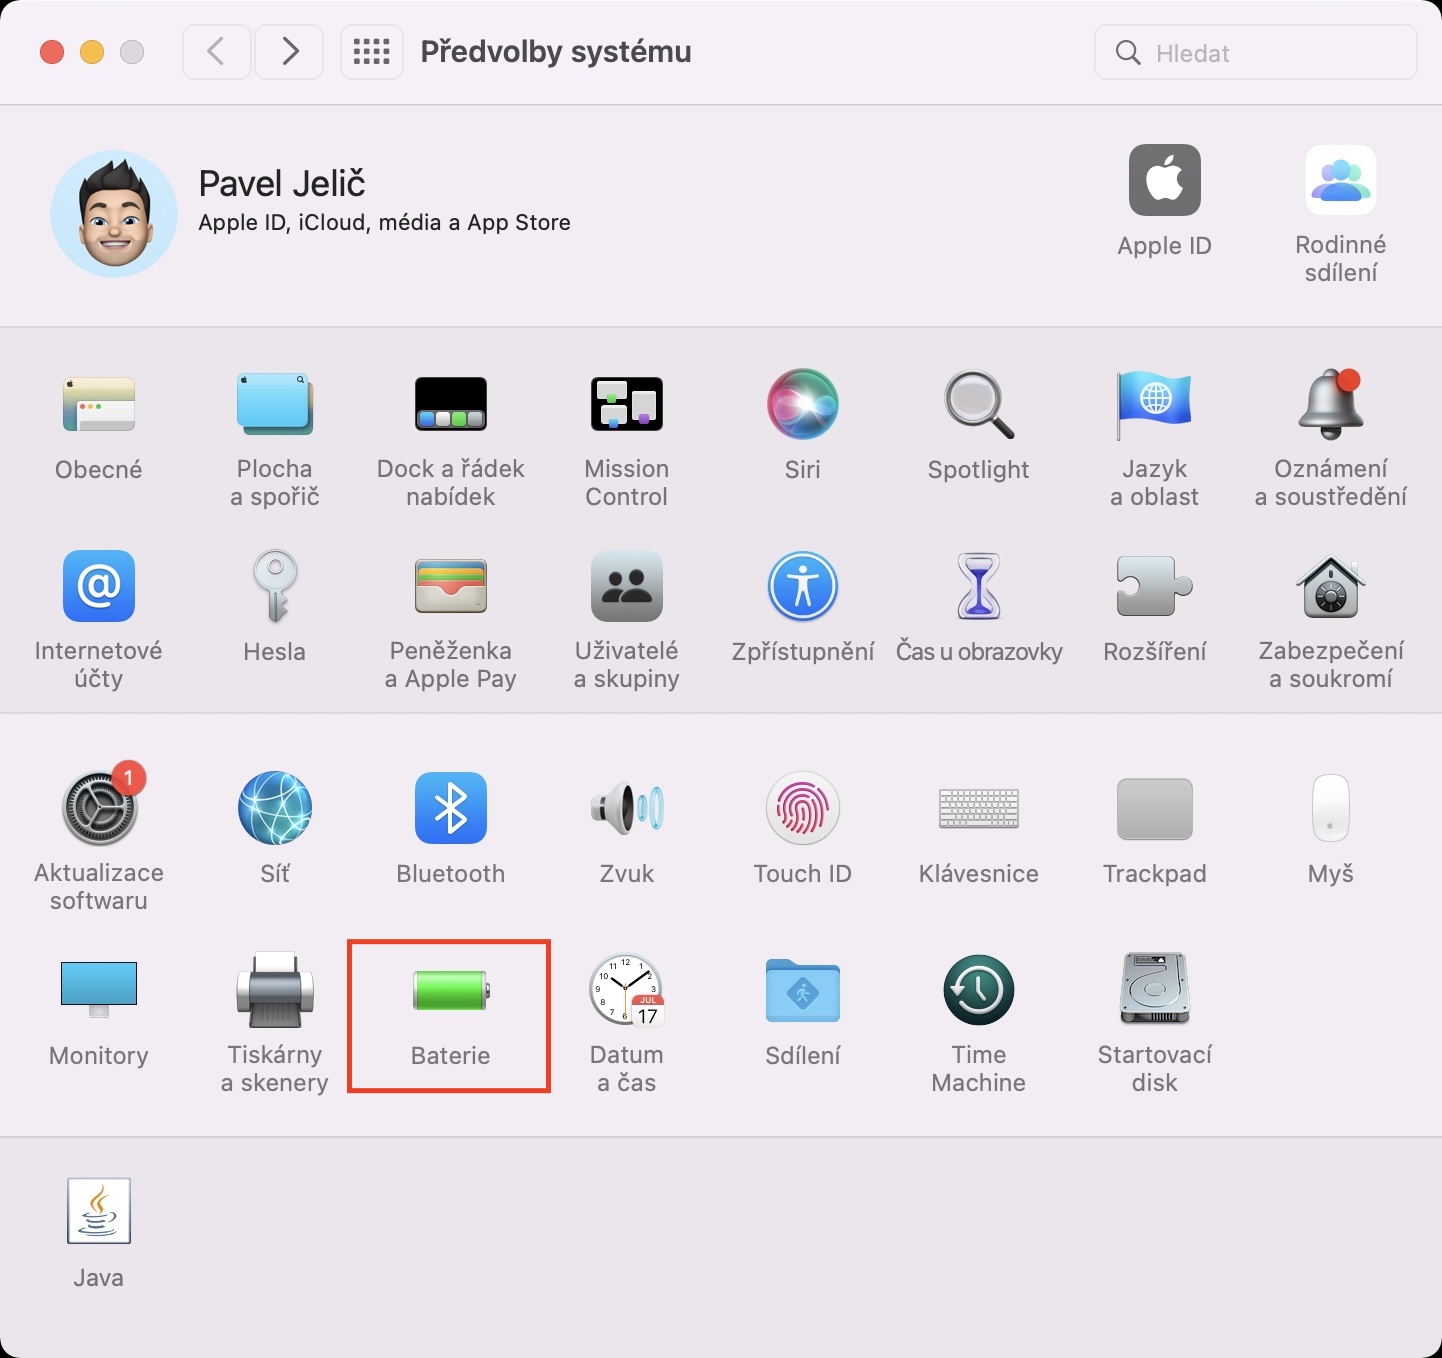Click the back navigation arrow
This screenshot has width=1442, height=1358.
pos(216,51)
